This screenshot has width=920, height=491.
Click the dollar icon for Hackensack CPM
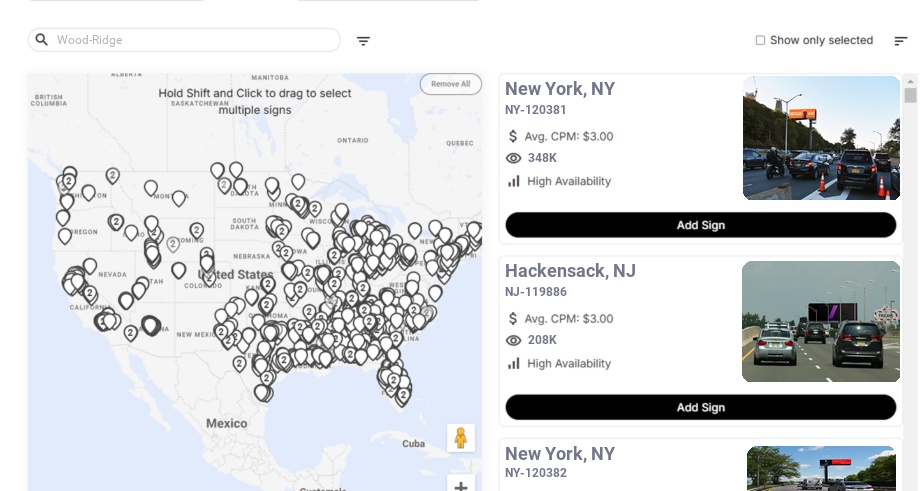coord(514,319)
